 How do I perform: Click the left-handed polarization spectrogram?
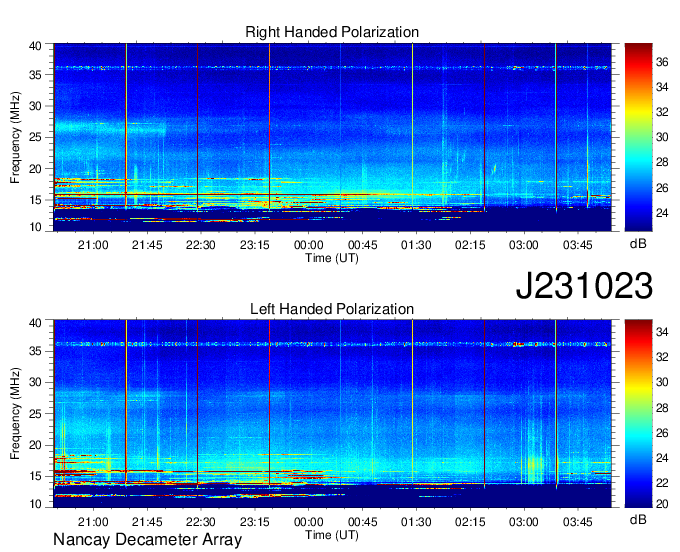332,414
